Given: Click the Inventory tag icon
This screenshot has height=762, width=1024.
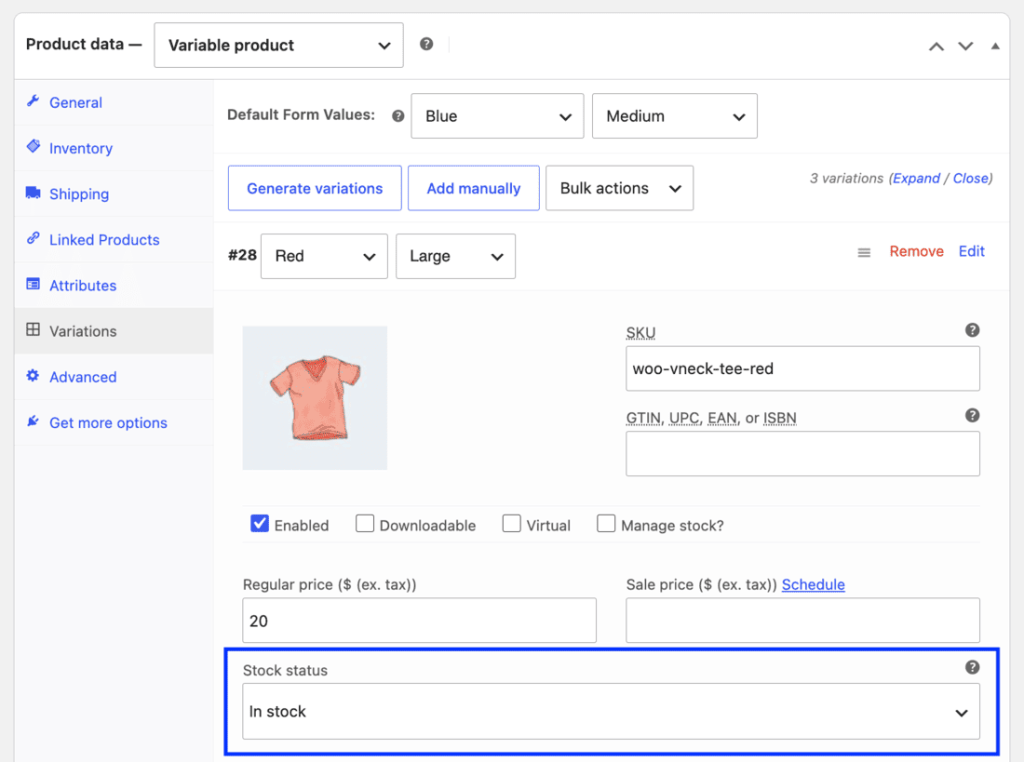Looking at the screenshot, I should pyautogui.click(x=33, y=146).
